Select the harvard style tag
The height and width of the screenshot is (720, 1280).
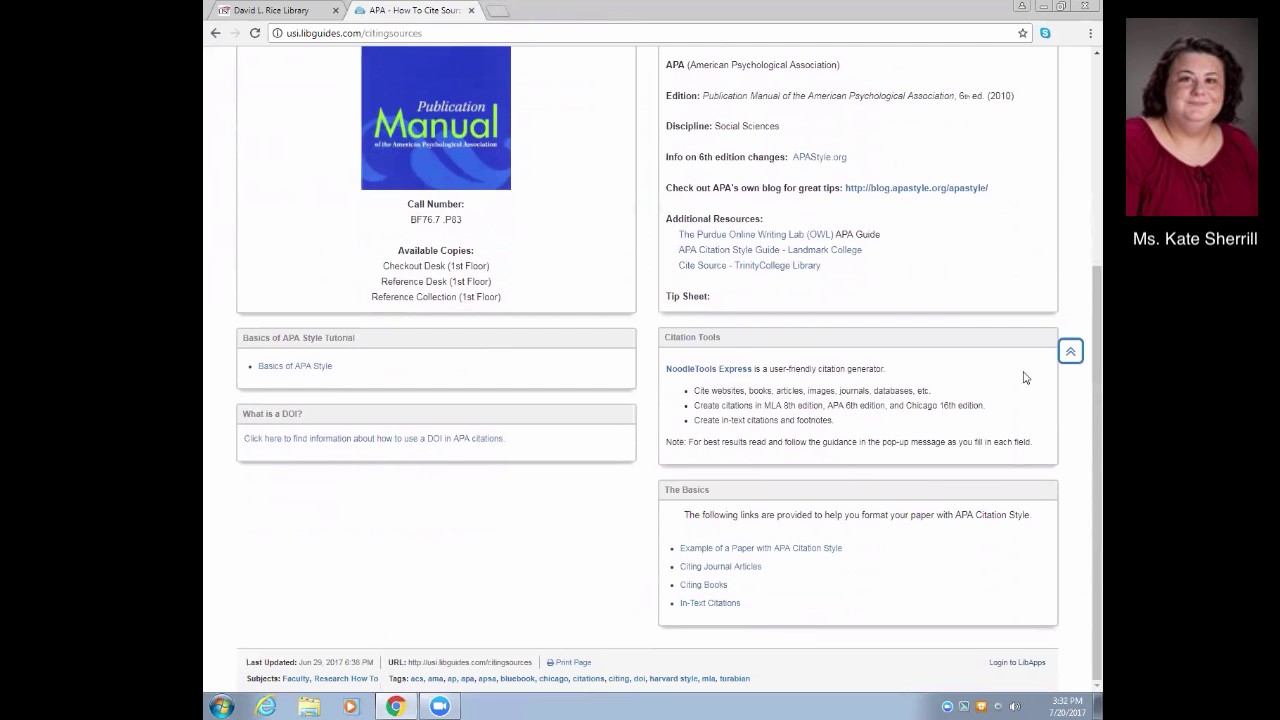[673, 679]
